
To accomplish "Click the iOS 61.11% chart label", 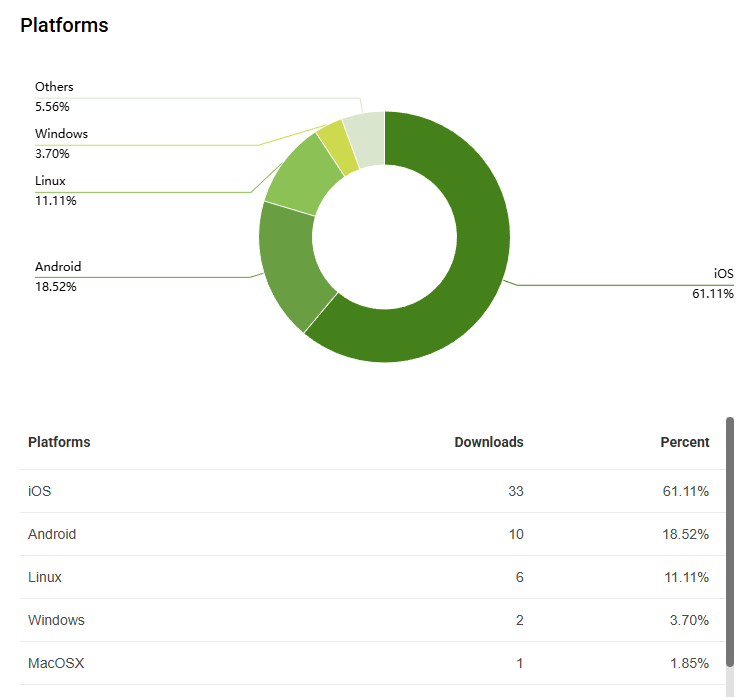I will (x=712, y=283).
